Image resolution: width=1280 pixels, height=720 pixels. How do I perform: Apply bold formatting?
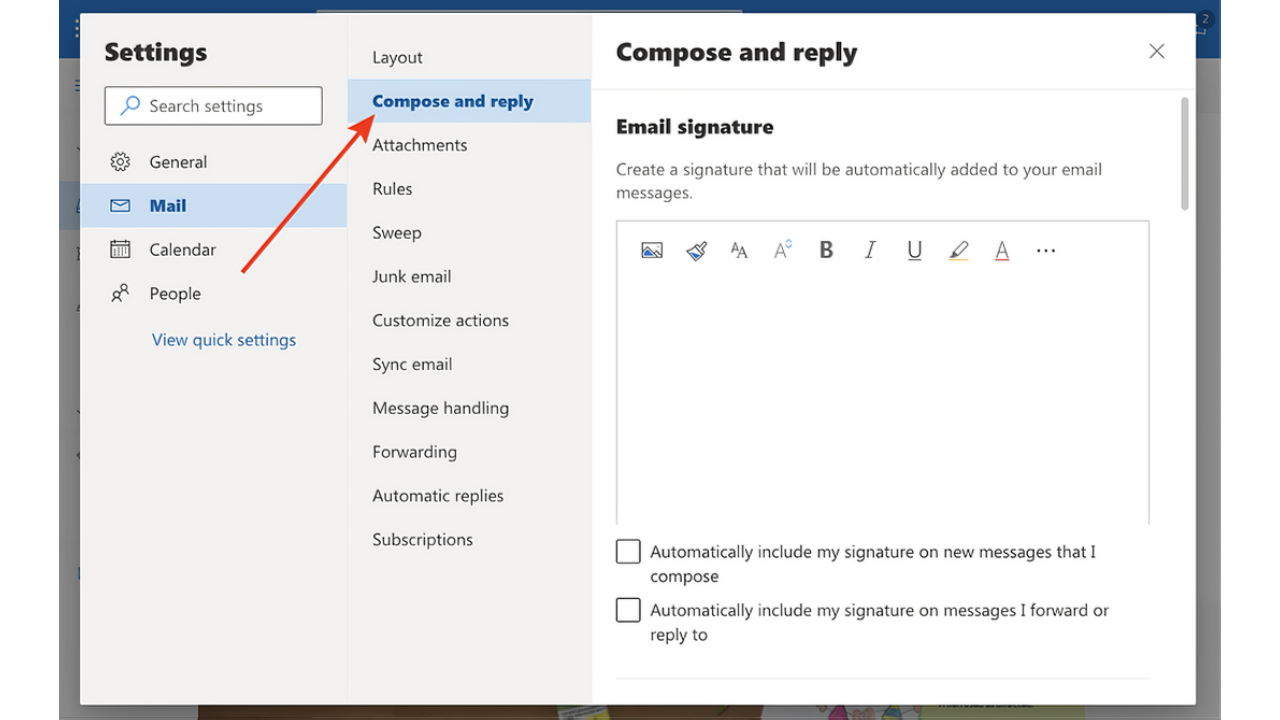click(x=825, y=250)
